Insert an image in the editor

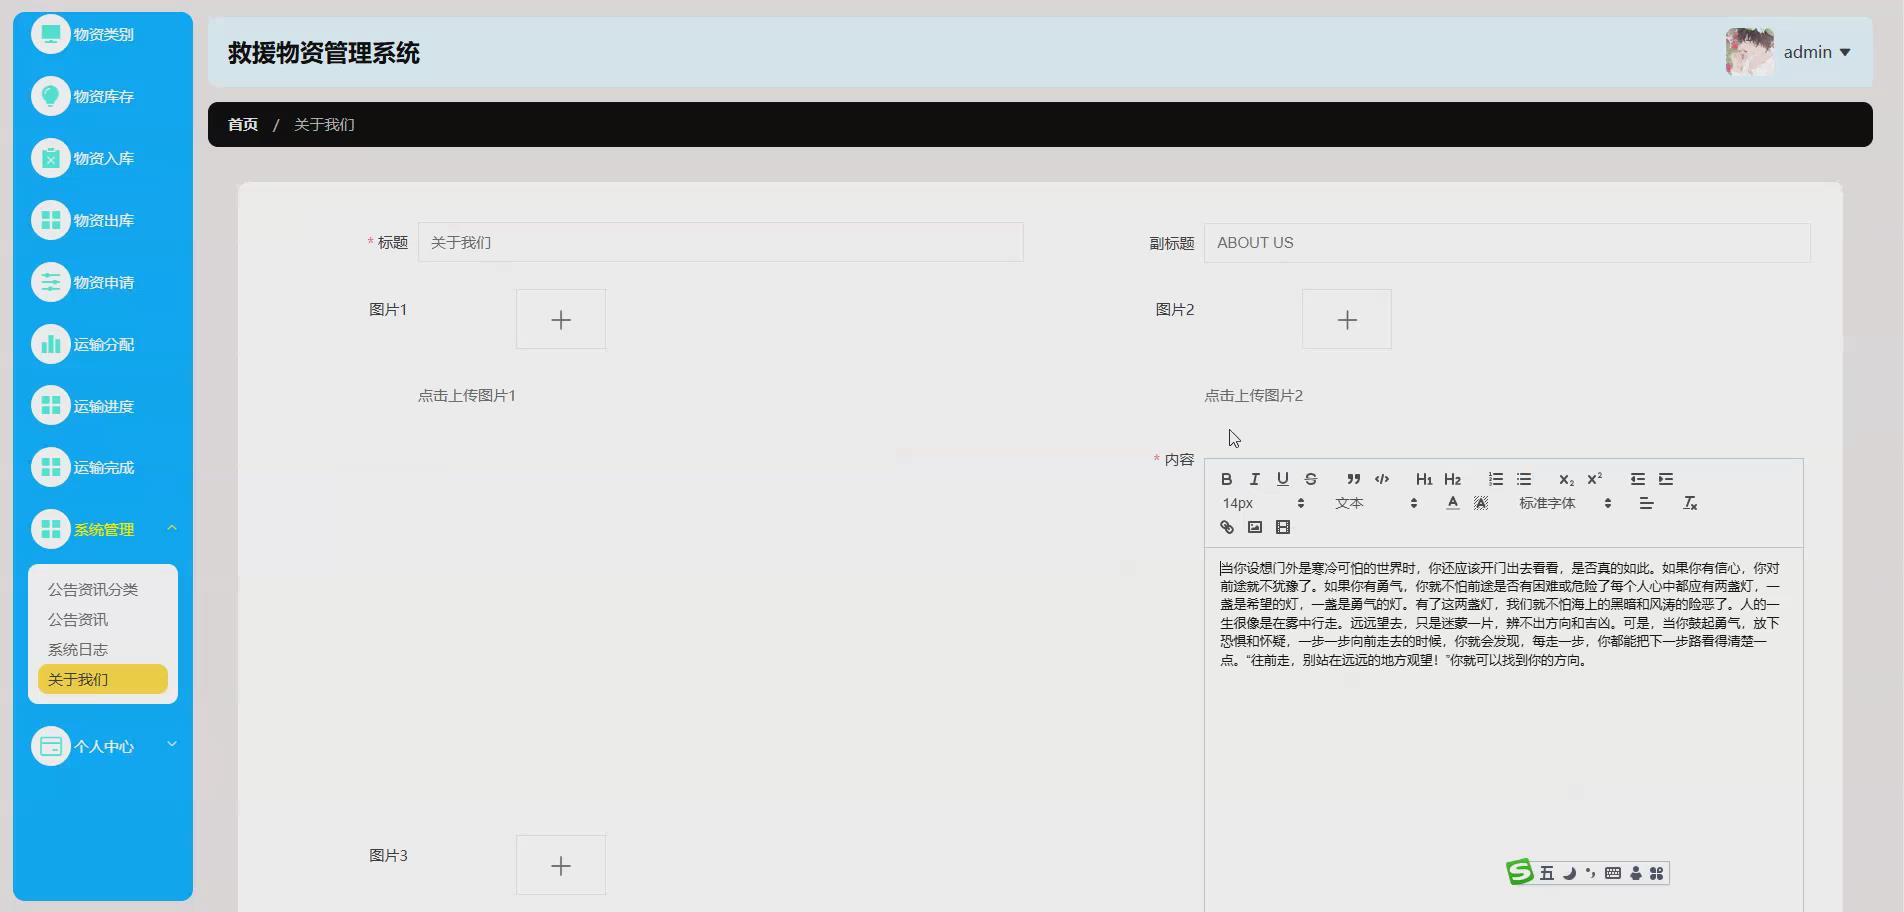1255,527
